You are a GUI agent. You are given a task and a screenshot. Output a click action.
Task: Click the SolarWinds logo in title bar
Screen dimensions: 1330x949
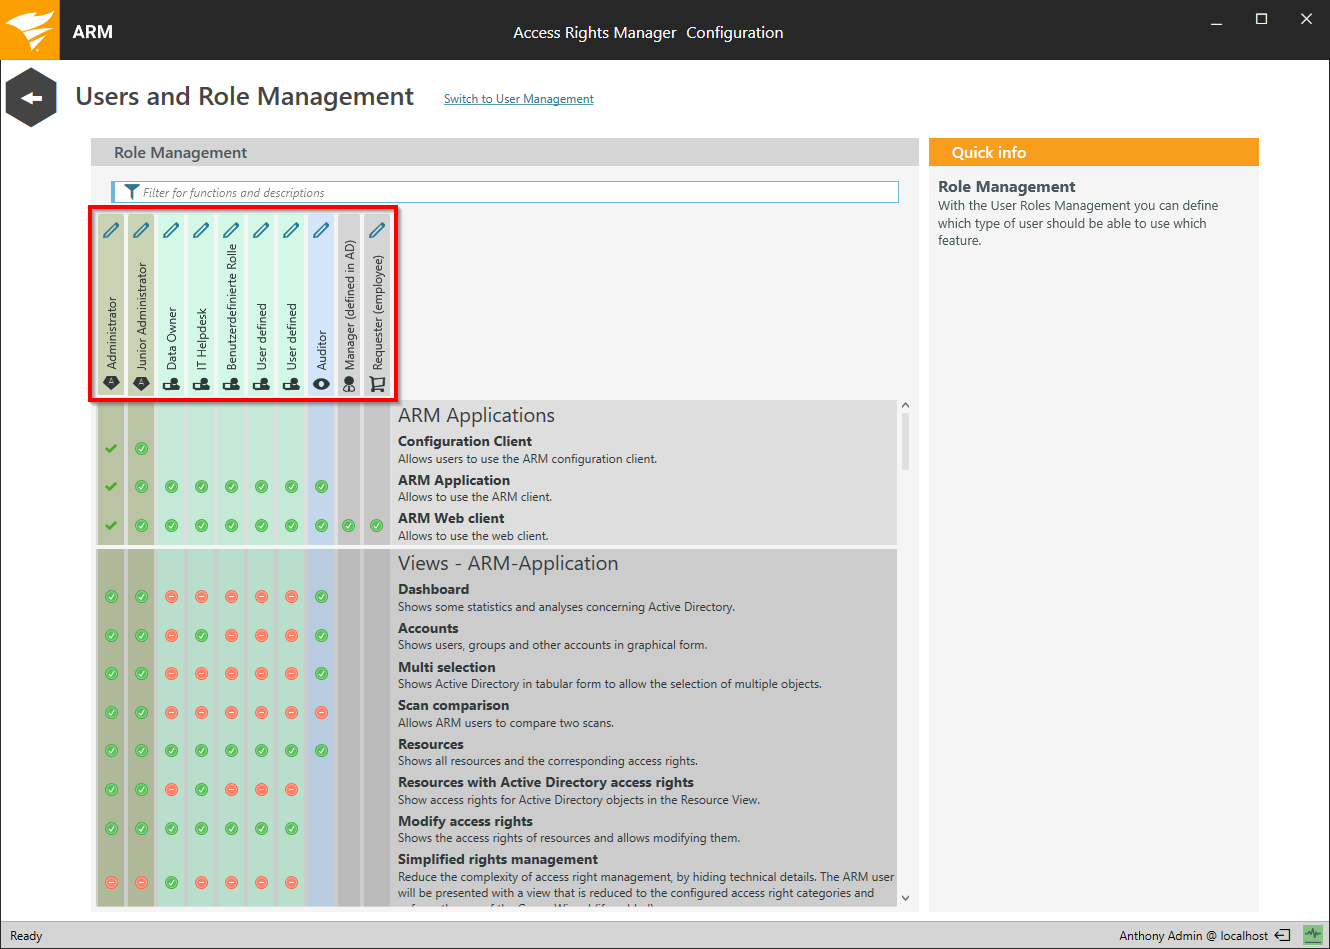click(x=30, y=30)
